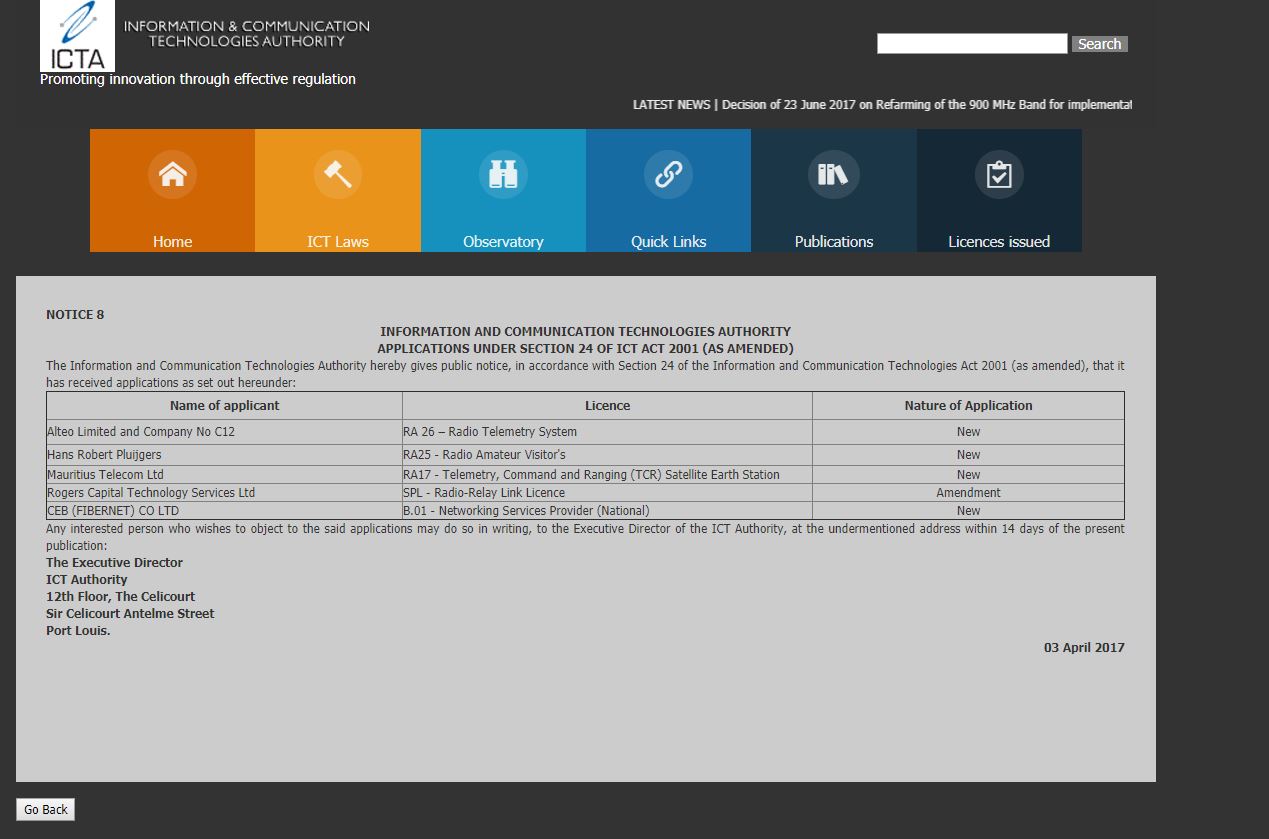The height and width of the screenshot is (839, 1269).
Task: Click the Name of applicant column header
Action: click(x=224, y=405)
